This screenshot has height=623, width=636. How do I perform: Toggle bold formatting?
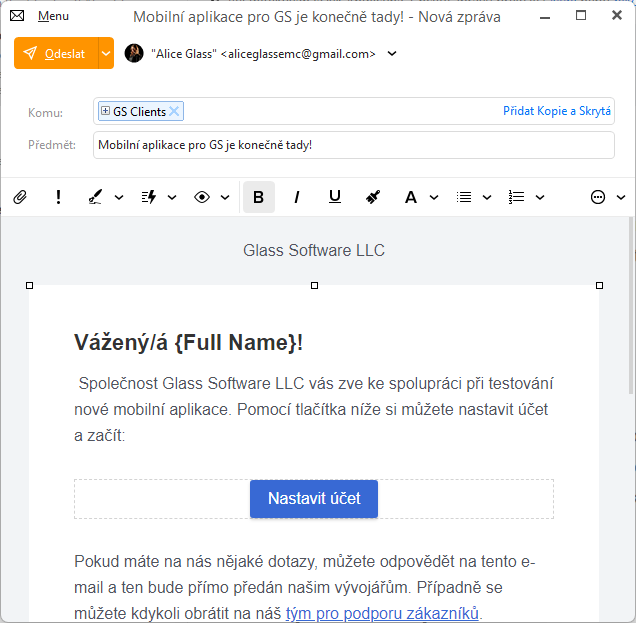(x=259, y=198)
